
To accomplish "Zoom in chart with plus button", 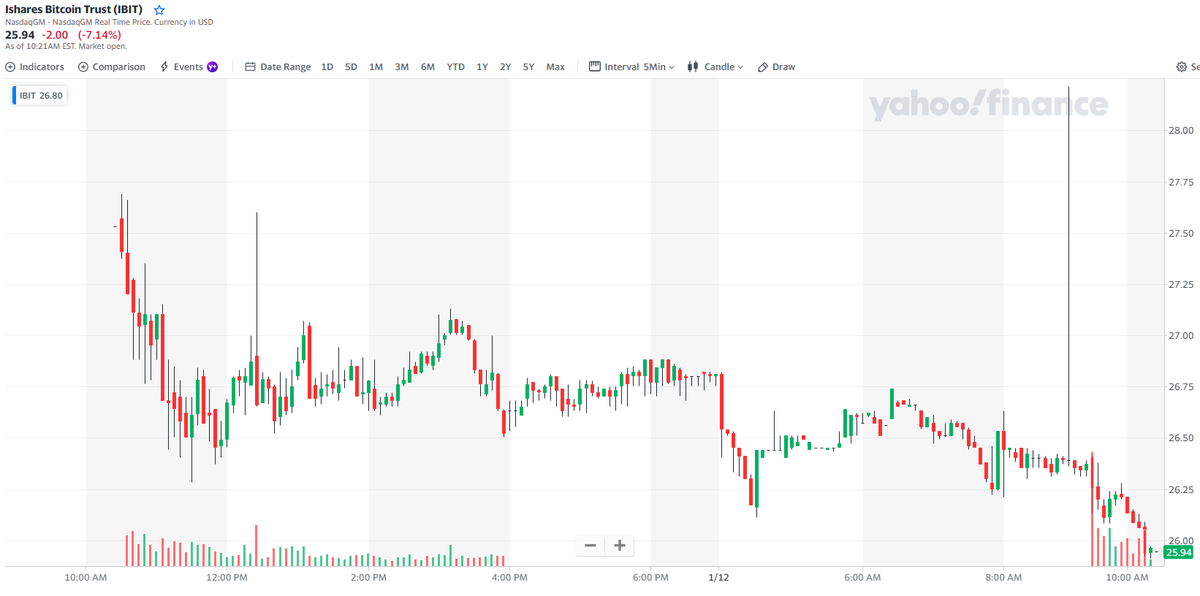I will tap(620, 545).
